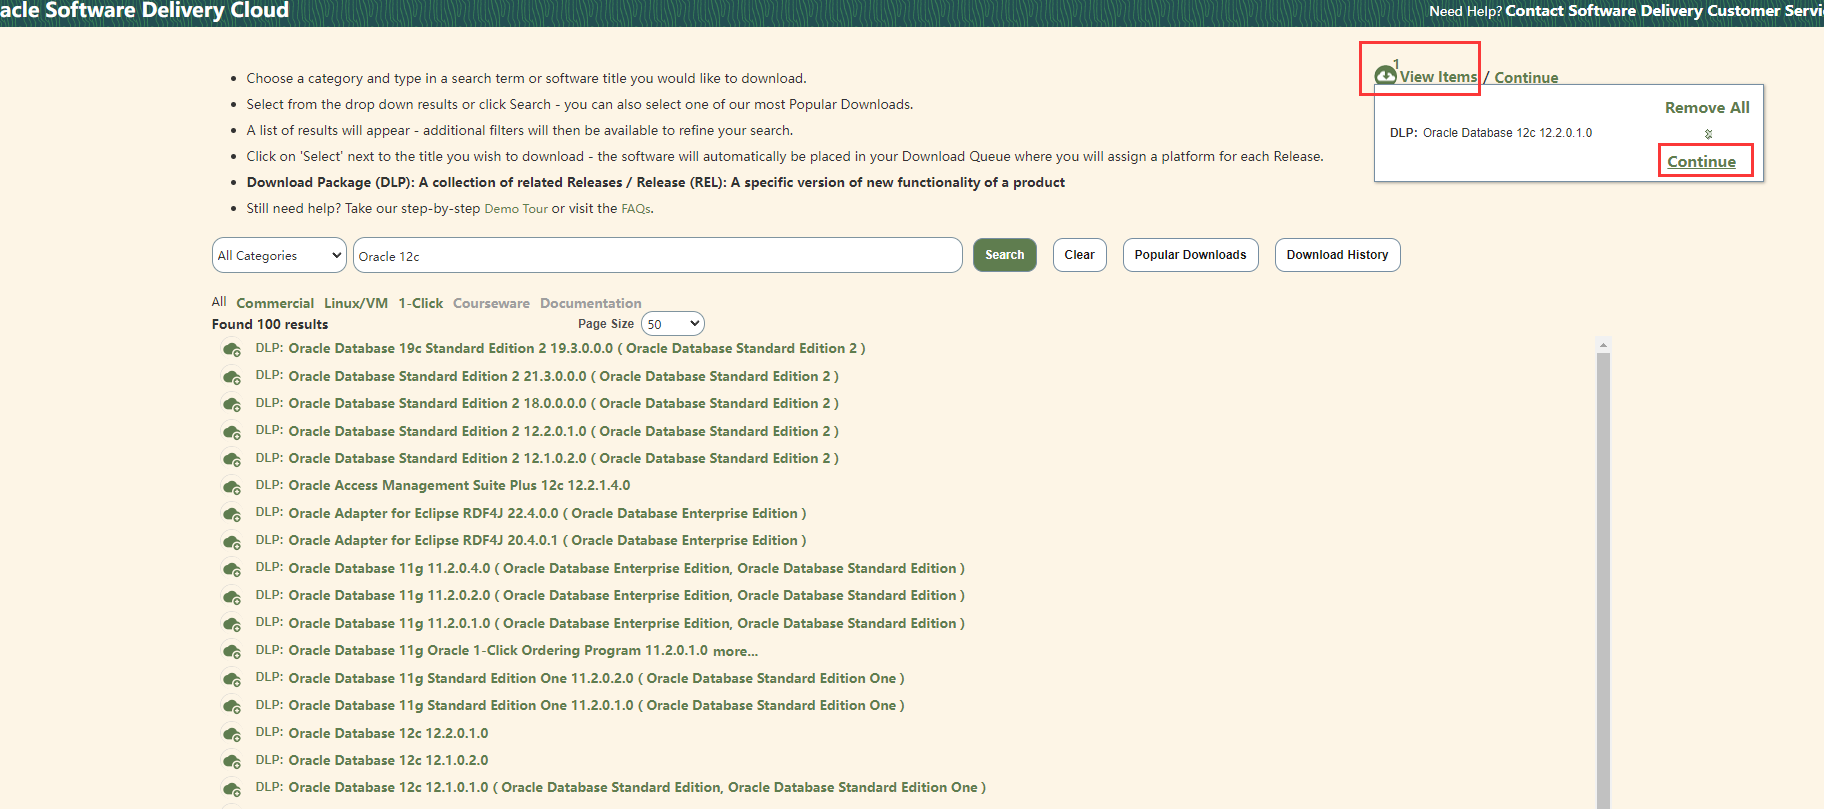1824x809 pixels.
Task: Click download icon for Oracle Access Management Suite Plus
Action: click(x=231, y=487)
